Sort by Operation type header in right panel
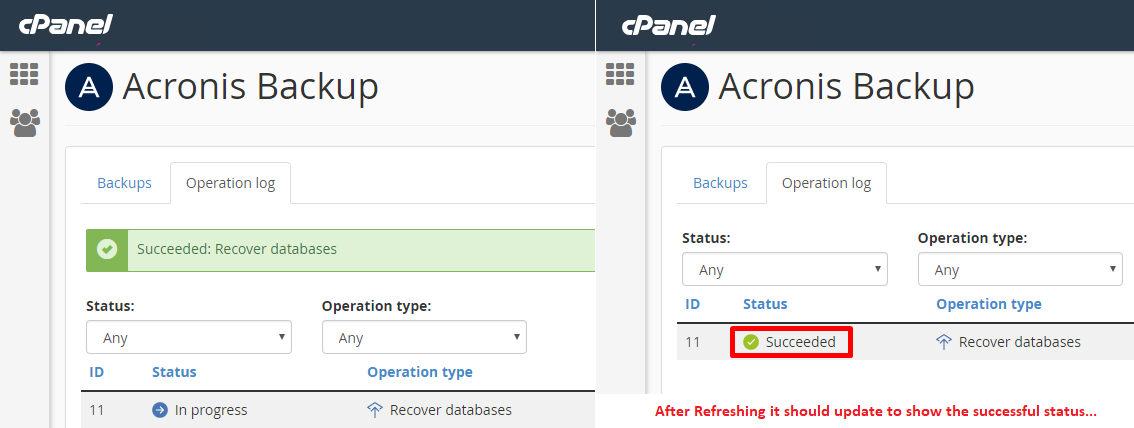Viewport: 1134px width, 428px height. (x=988, y=304)
